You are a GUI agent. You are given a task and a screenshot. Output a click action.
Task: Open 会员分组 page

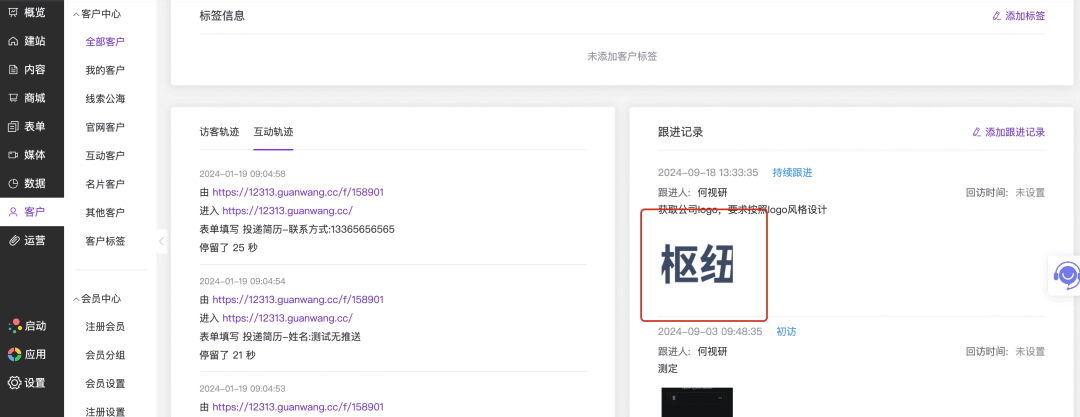pos(105,355)
